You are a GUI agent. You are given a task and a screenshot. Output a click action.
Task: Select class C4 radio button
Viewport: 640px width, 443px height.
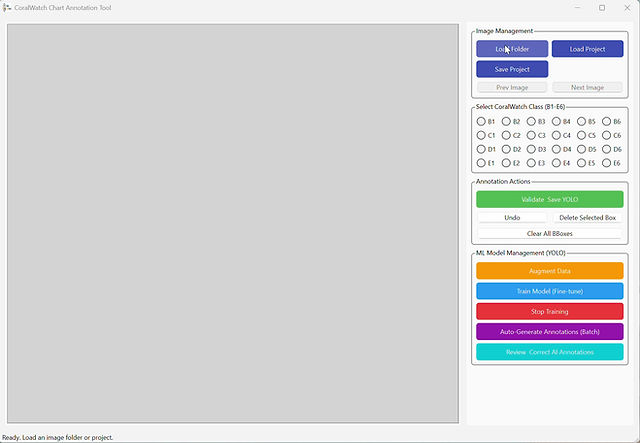coord(556,135)
